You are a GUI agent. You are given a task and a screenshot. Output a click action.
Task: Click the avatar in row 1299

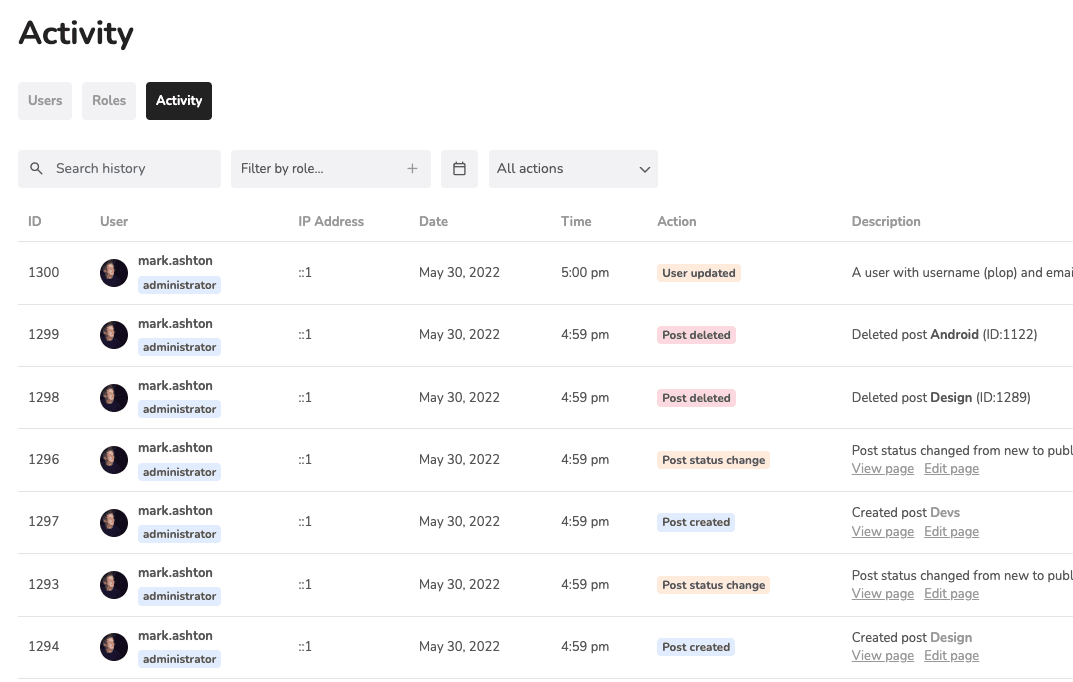pyautogui.click(x=113, y=334)
